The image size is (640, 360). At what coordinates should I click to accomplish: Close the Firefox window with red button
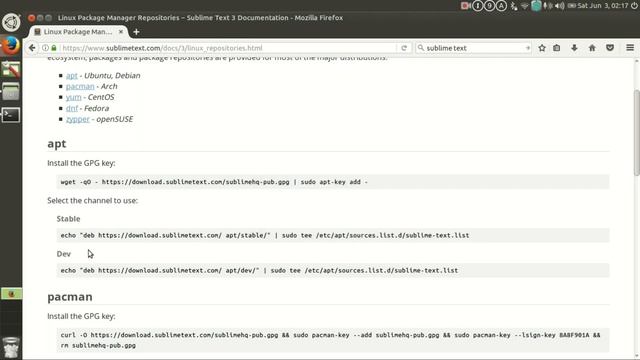(31, 18)
